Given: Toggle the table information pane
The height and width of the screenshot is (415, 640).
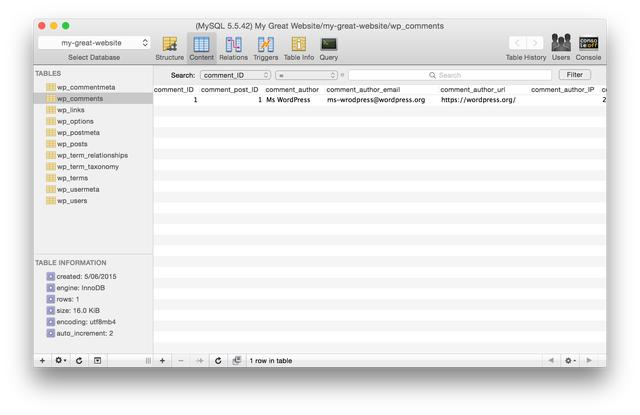Looking at the screenshot, I should (x=98, y=361).
